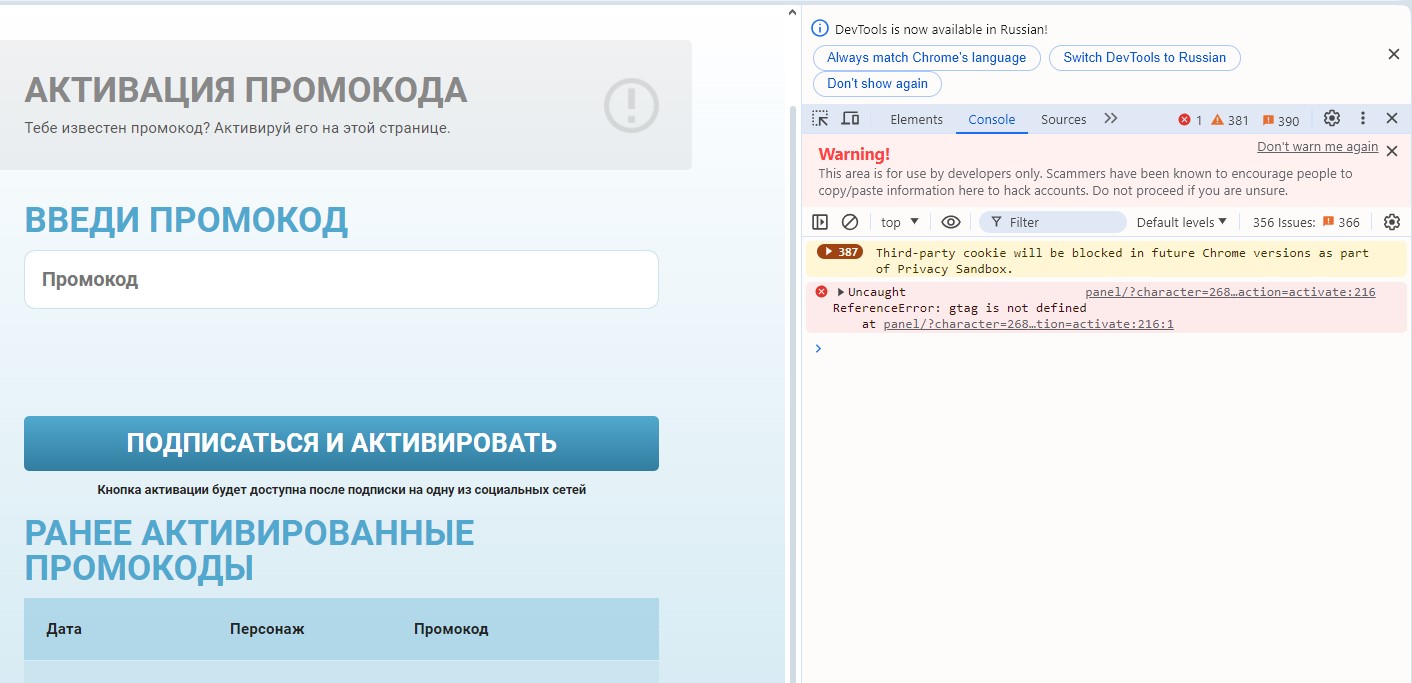Viewport: 1412px width, 683px height.
Task: Switch to the Sources tab
Action: pyautogui.click(x=1063, y=119)
